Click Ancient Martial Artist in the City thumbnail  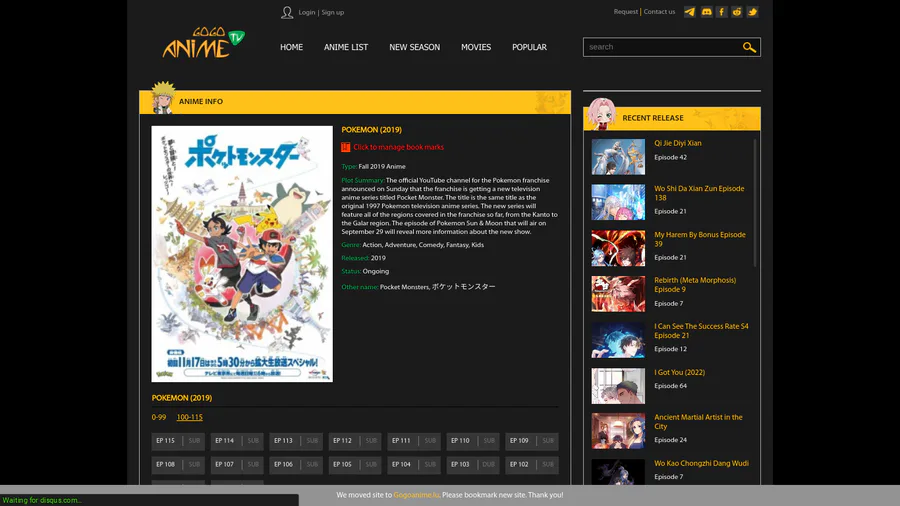[618, 431]
